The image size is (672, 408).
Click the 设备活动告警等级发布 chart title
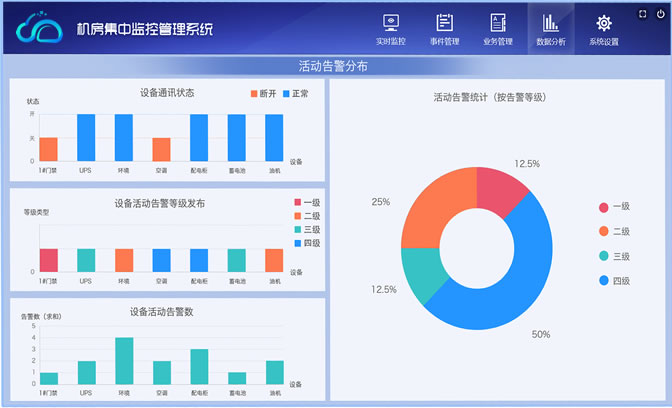click(159, 203)
